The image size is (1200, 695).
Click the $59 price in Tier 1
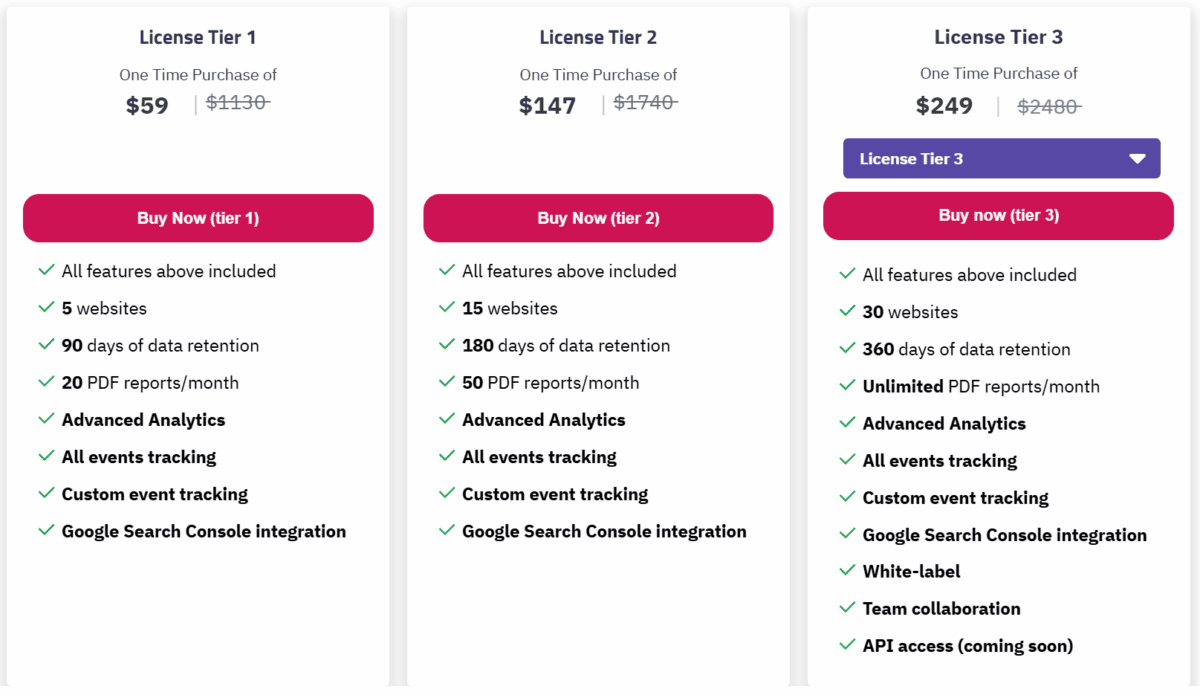[147, 105]
